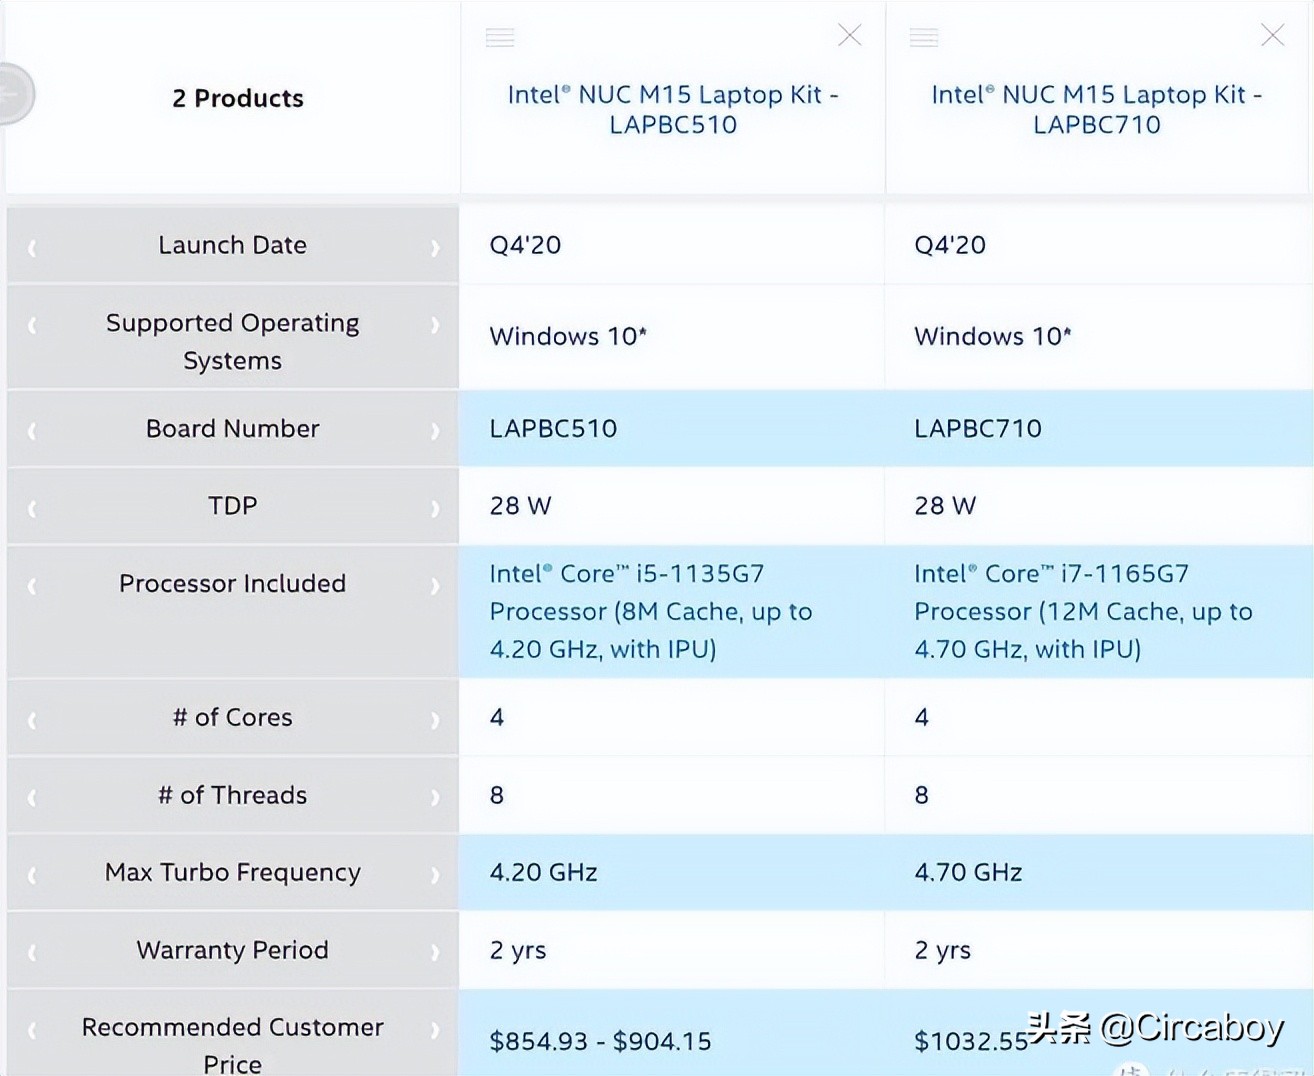Click drag handle icon above LAPBC510 column

coord(500,38)
